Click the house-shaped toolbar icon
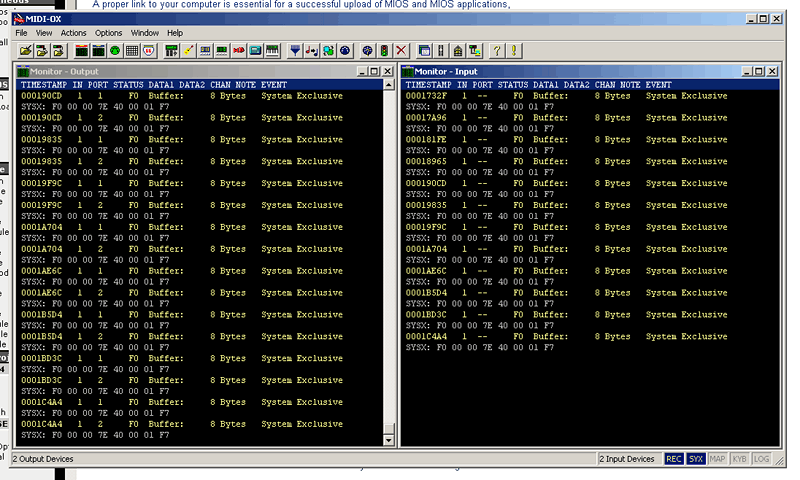 (458, 50)
